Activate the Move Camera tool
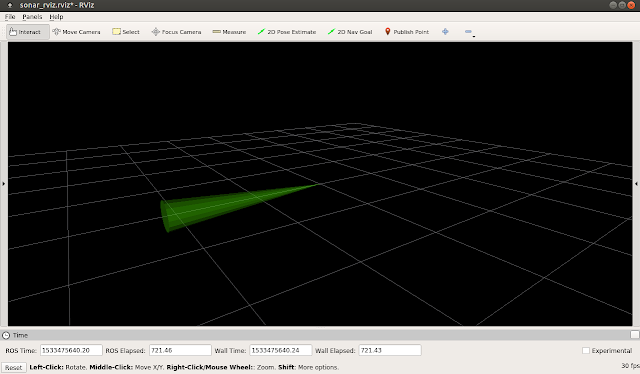Image resolution: width=640 pixels, height=374 pixels. 76,32
